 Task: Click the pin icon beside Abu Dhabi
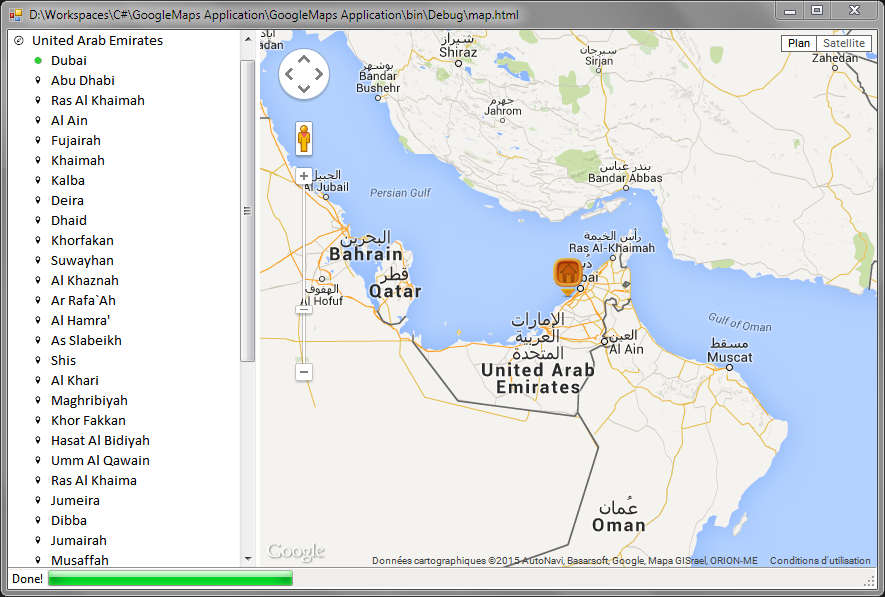(x=38, y=81)
